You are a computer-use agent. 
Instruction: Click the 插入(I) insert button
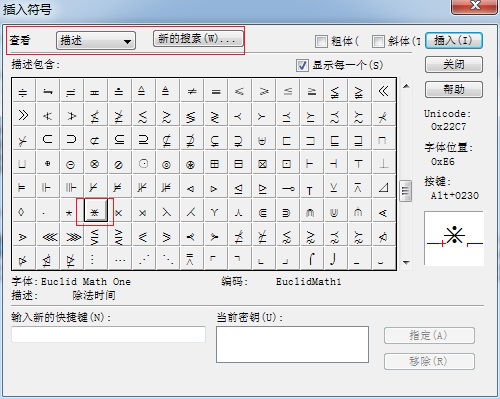pyautogui.click(x=454, y=41)
